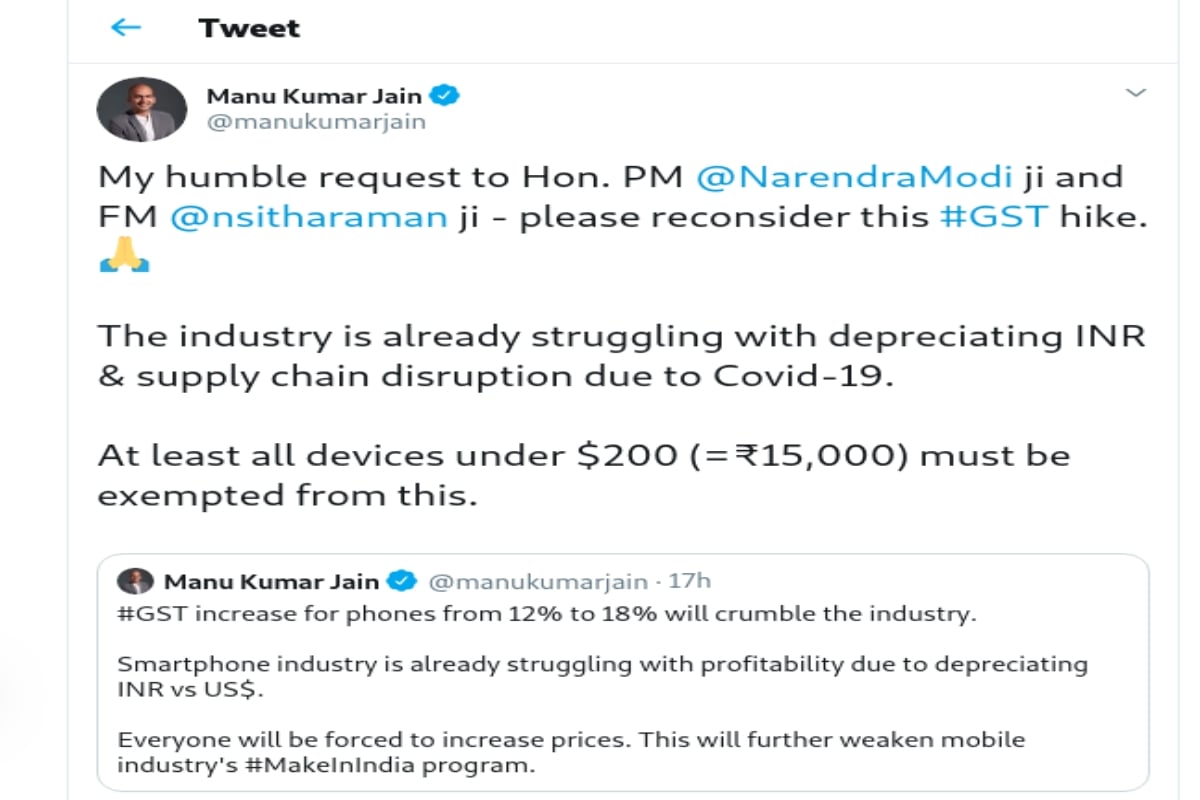Click the folded hands emoji
1200x800 pixels.
coord(124,259)
